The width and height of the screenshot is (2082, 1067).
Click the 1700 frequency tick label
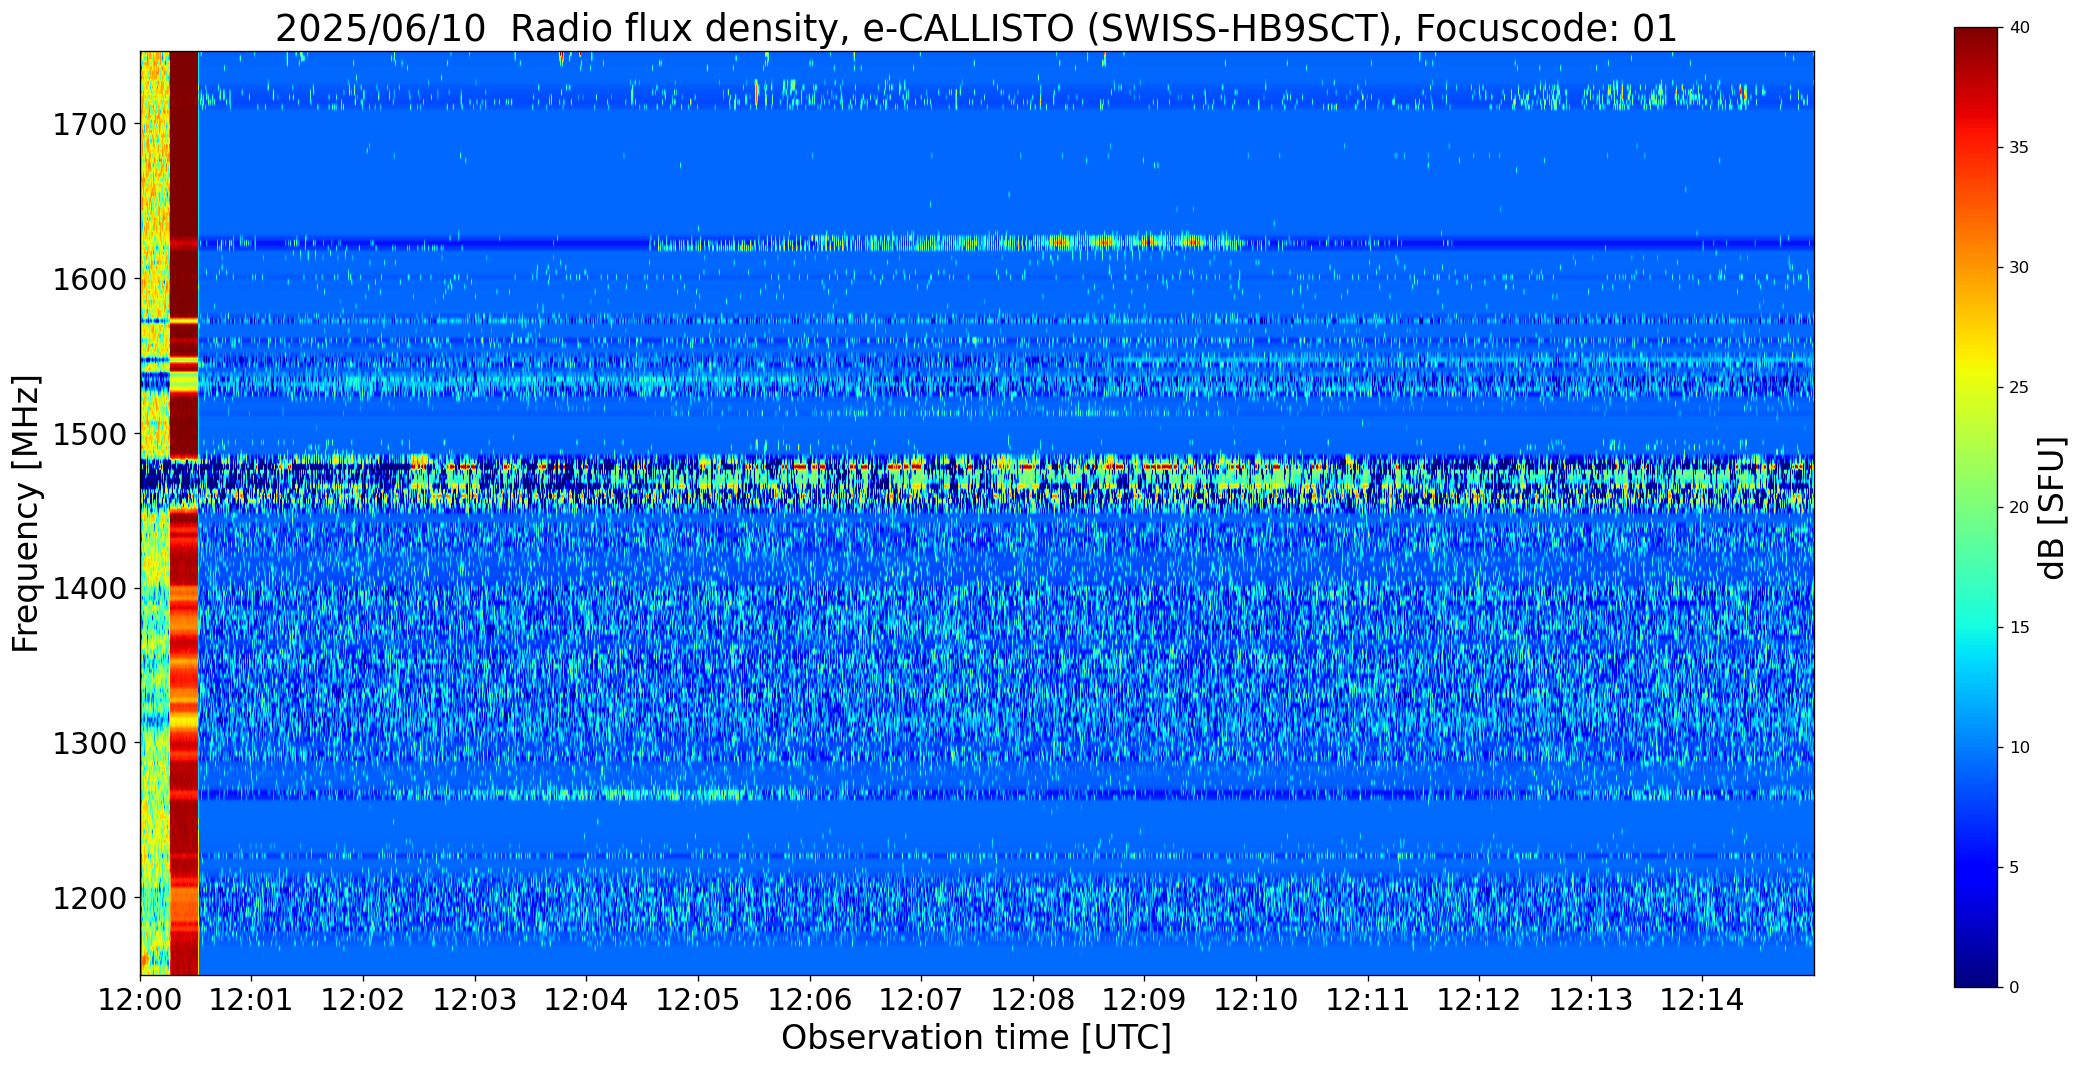pos(89,125)
